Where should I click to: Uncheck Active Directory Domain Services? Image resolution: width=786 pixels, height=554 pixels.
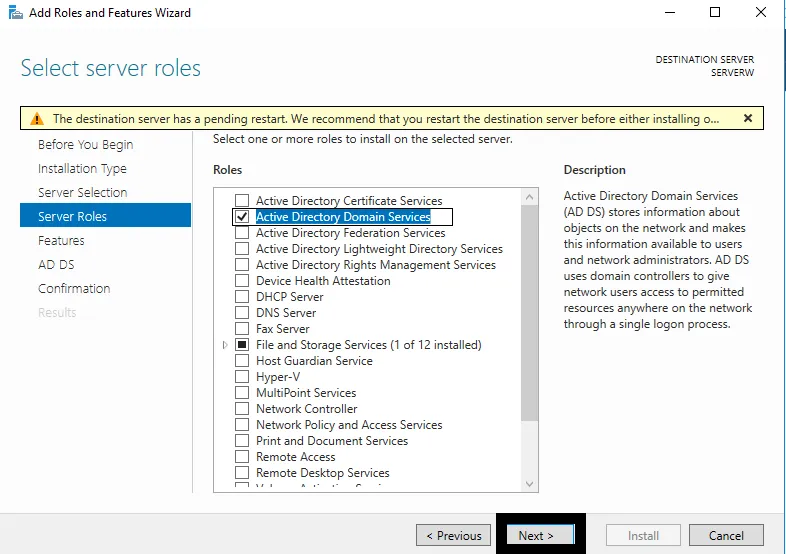pos(242,217)
